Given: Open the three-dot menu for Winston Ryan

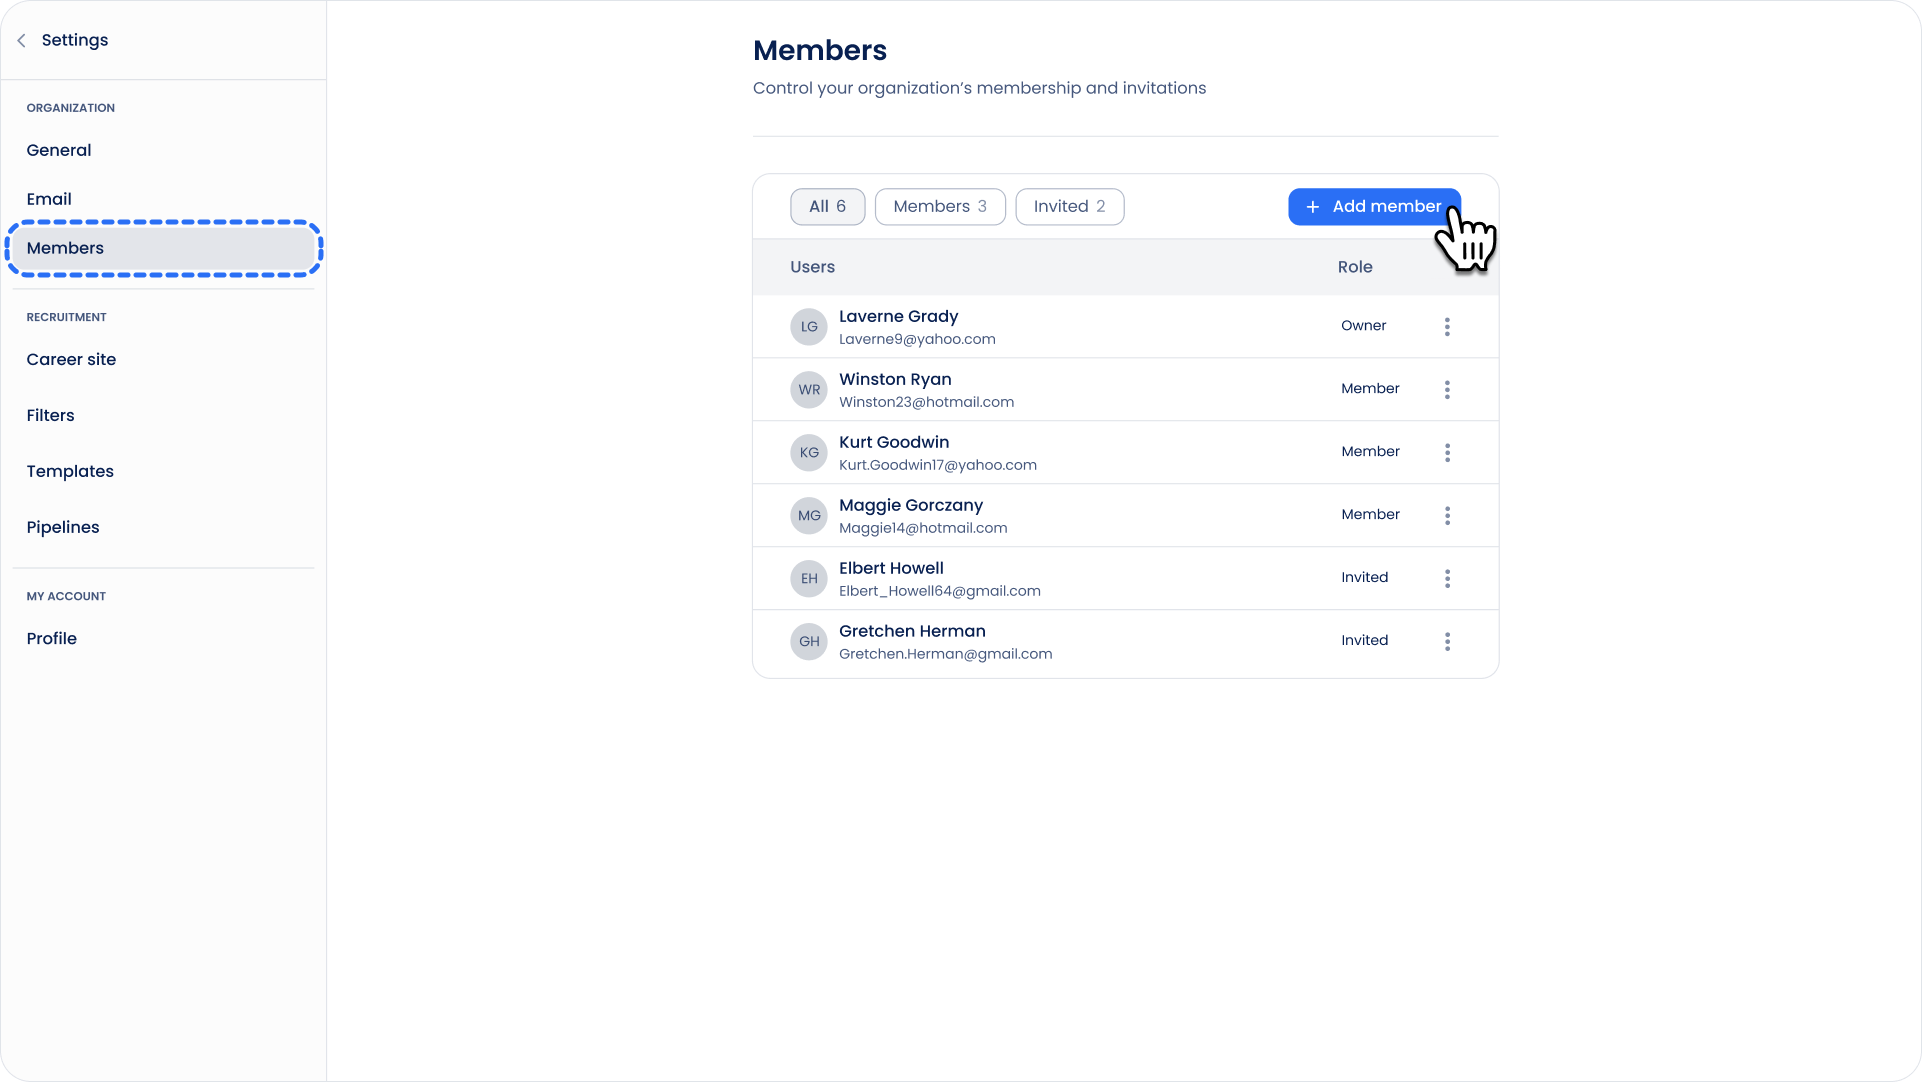Looking at the screenshot, I should (x=1446, y=390).
